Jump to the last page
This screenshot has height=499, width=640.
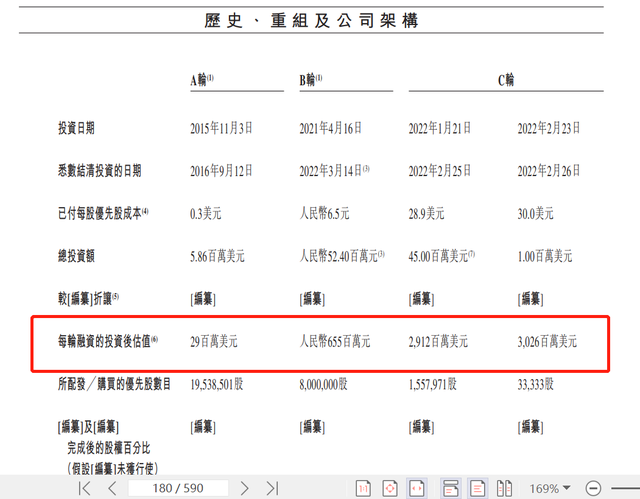point(271,488)
